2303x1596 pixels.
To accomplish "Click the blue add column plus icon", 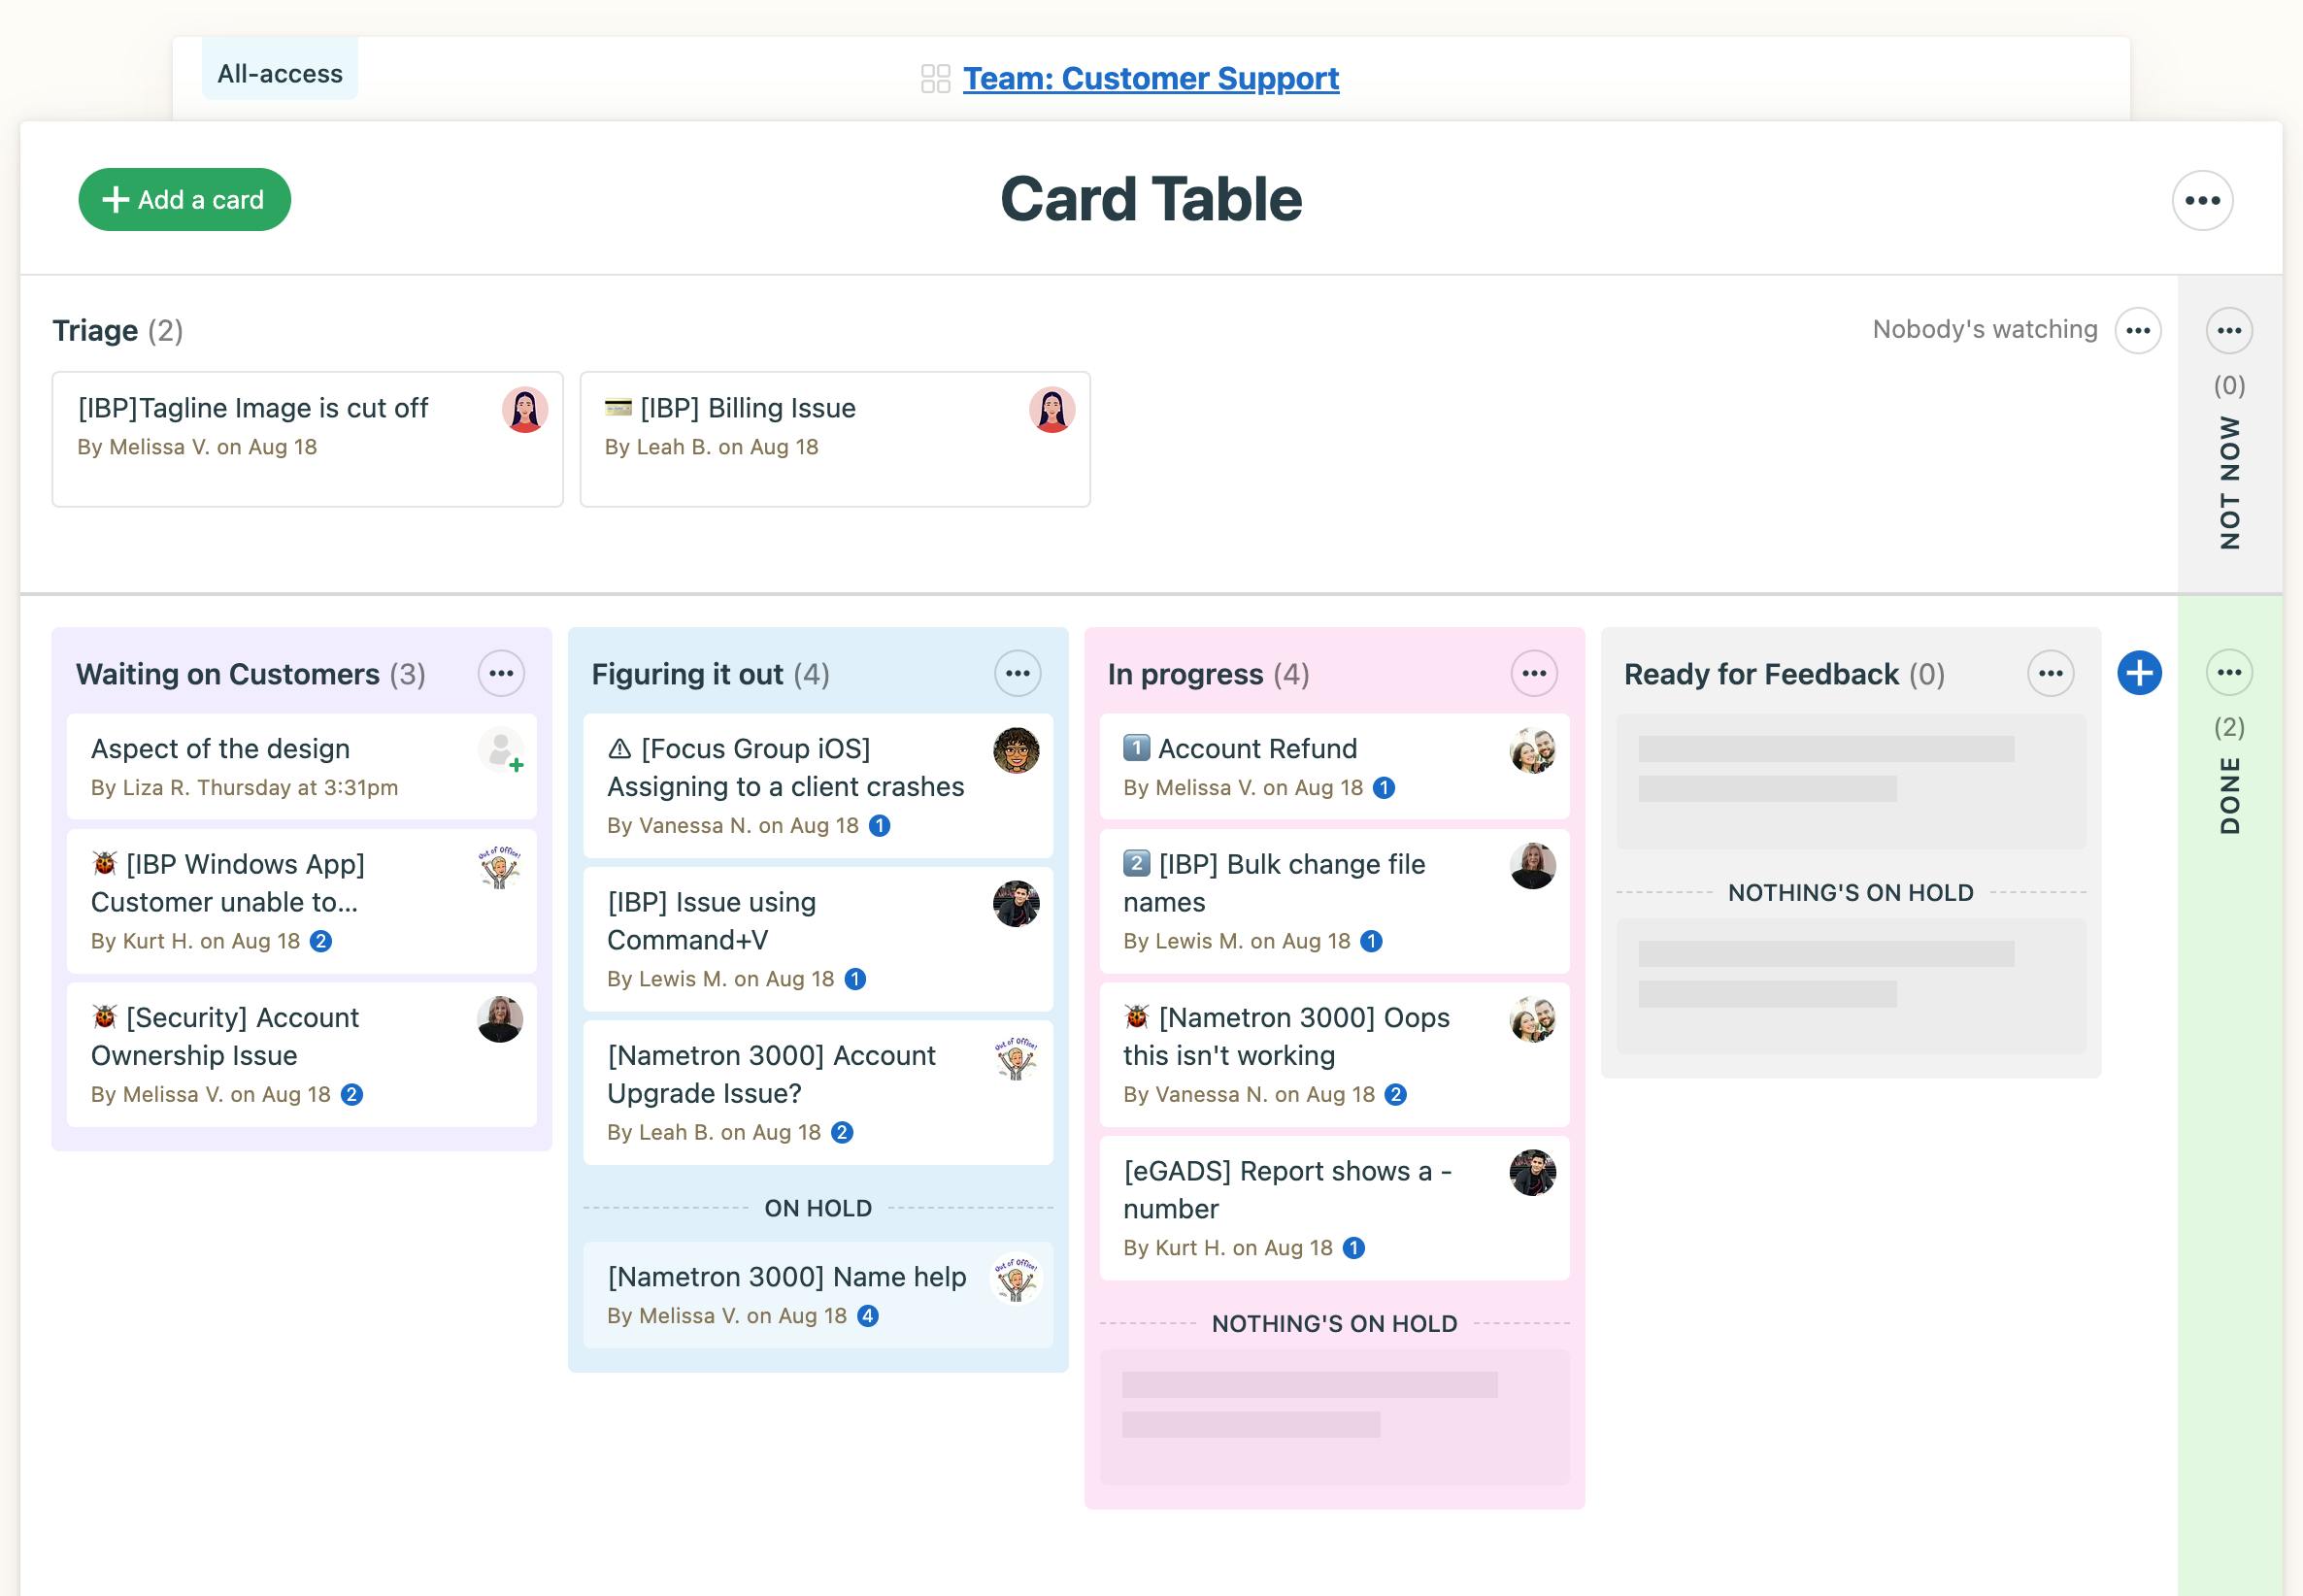I will pyautogui.click(x=2139, y=673).
